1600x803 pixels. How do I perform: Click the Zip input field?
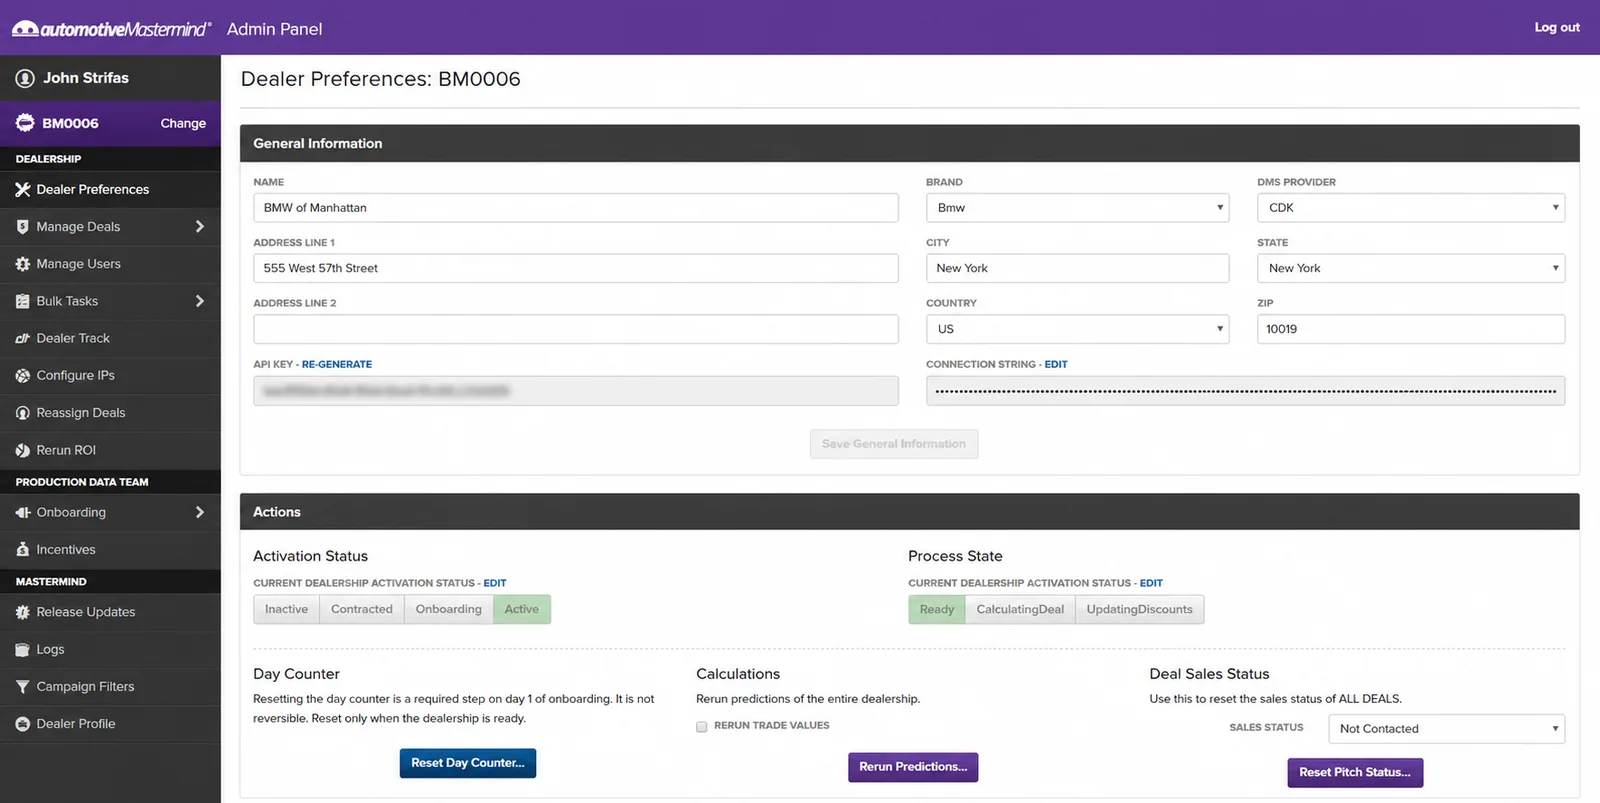tap(1411, 329)
